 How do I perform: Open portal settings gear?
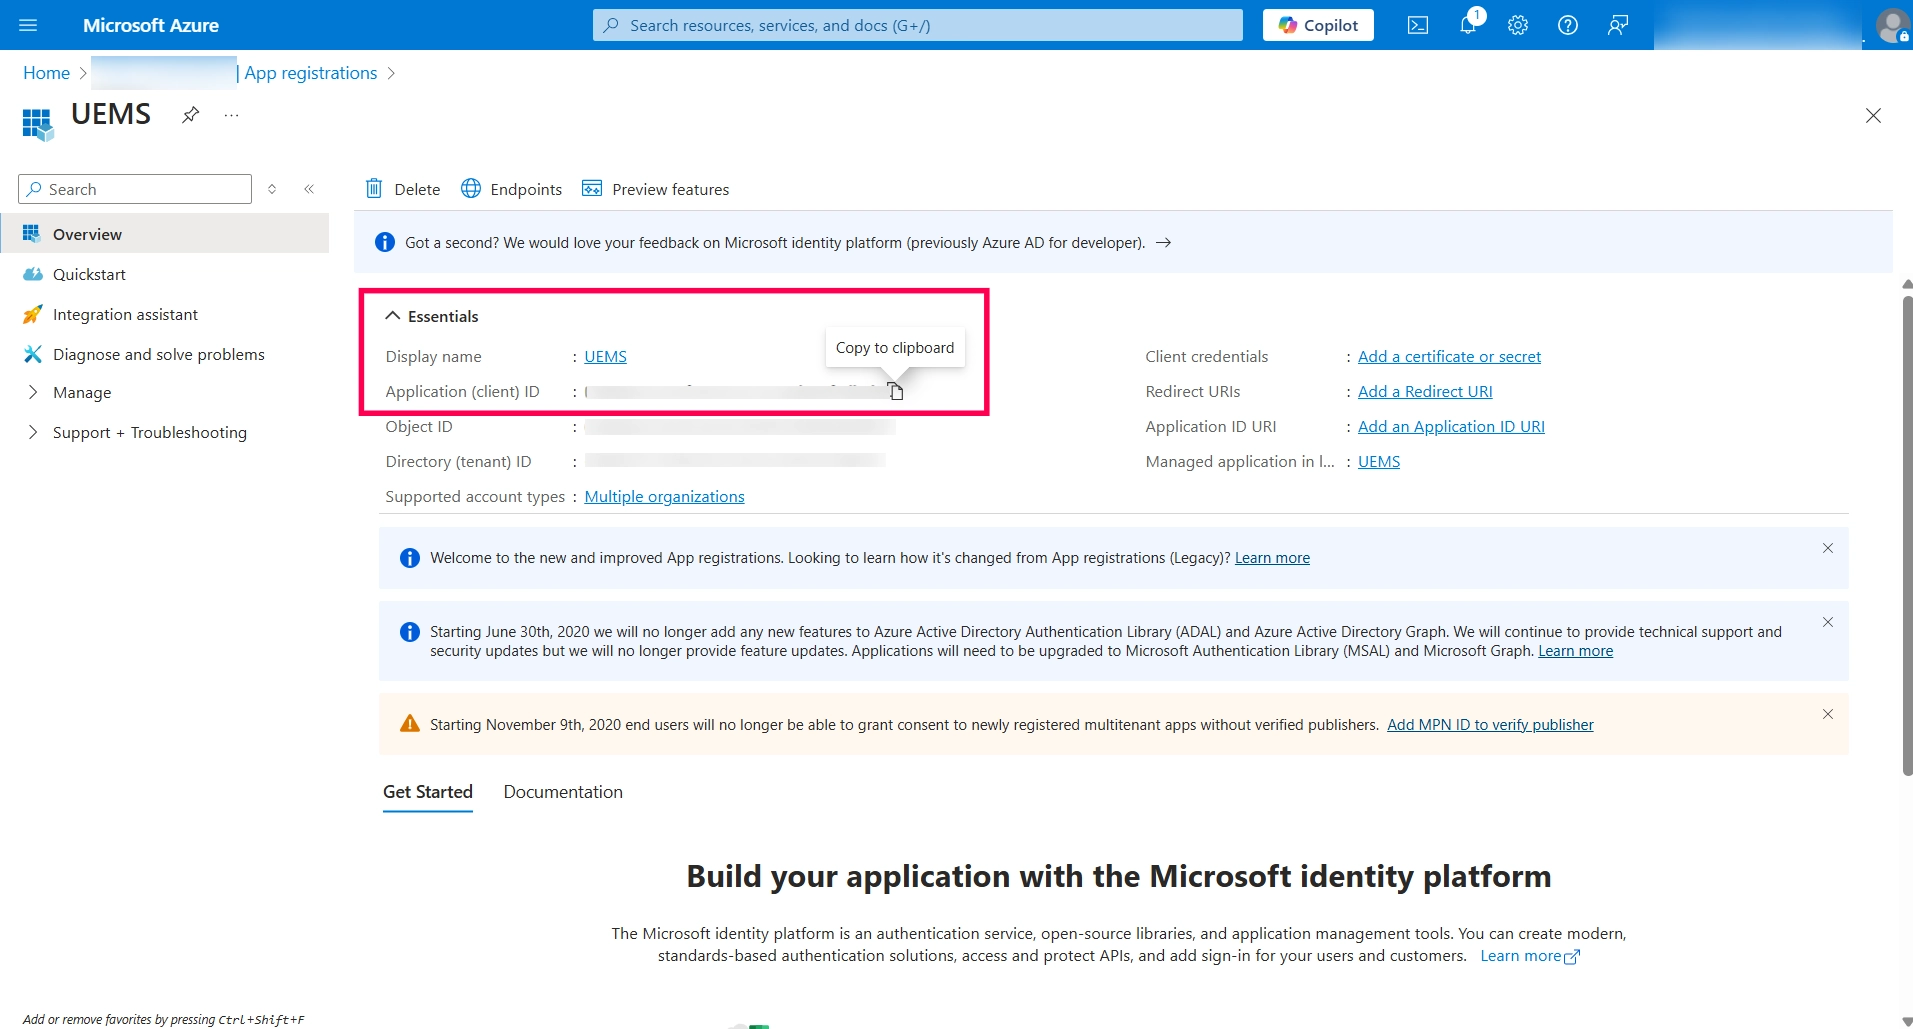(x=1518, y=25)
